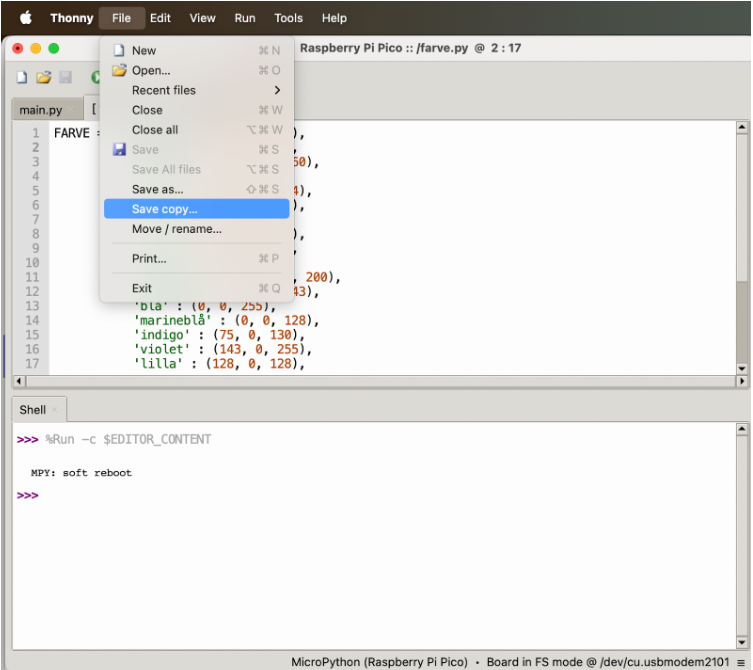Open the Run menu
The image size is (753, 670).
coord(245,18)
